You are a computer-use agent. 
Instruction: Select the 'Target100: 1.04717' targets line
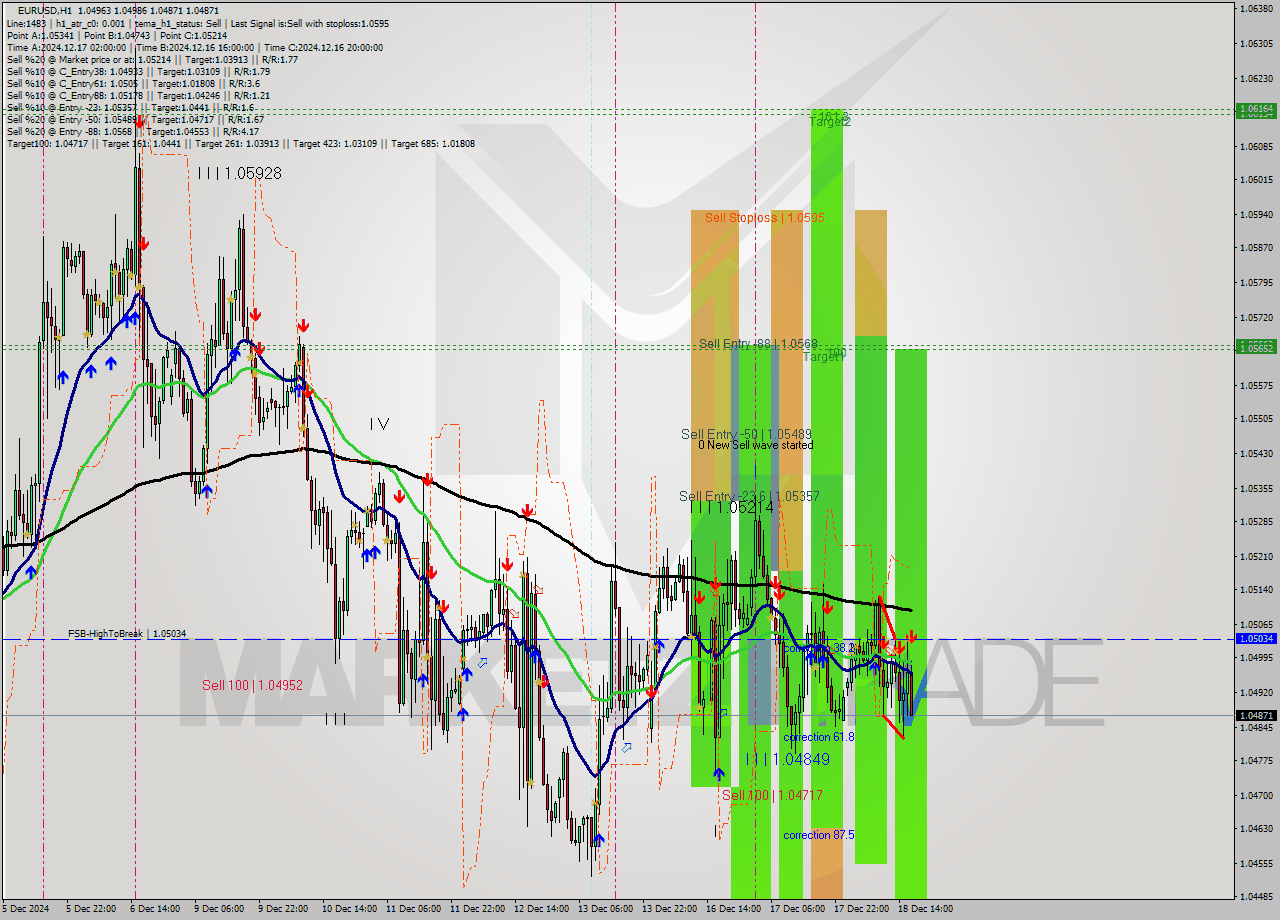(241, 143)
